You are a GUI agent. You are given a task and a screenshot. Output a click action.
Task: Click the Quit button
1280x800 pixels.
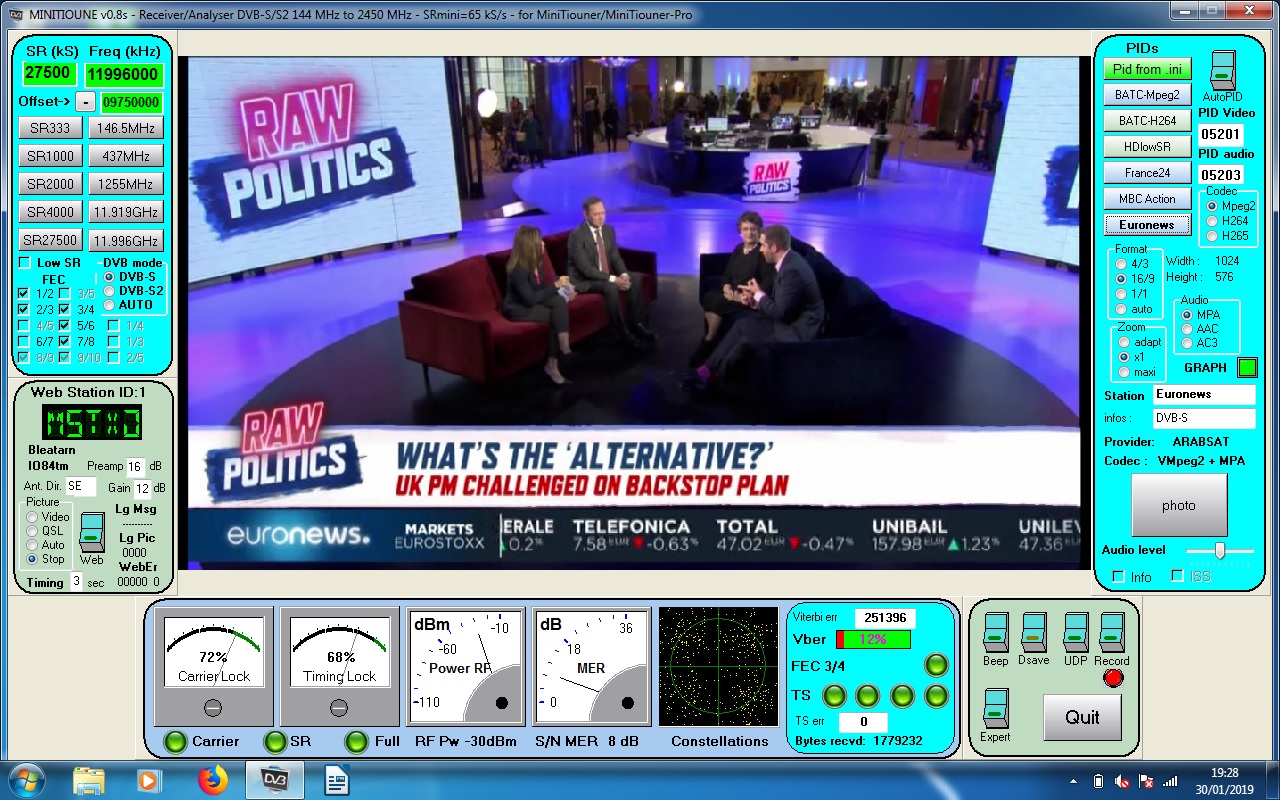(1082, 717)
